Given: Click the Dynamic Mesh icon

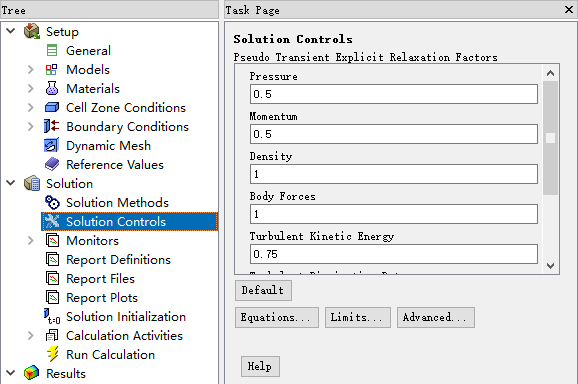Looking at the screenshot, I should [x=52, y=145].
